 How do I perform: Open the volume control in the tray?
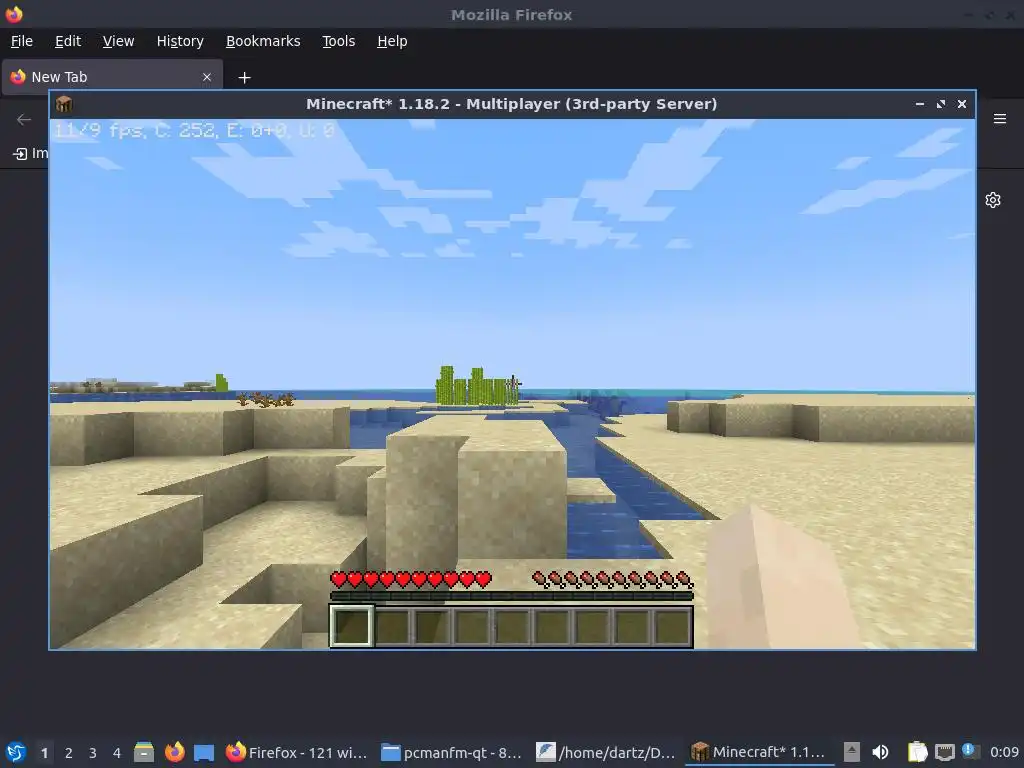pyautogui.click(x=880, y=752)
